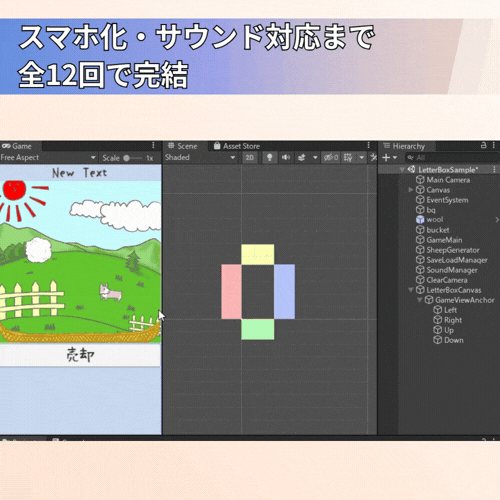Open the scene effects dropdown arrow
This screenshot has width=500, height=500.
pyautogui.click(x=315, y=157)
